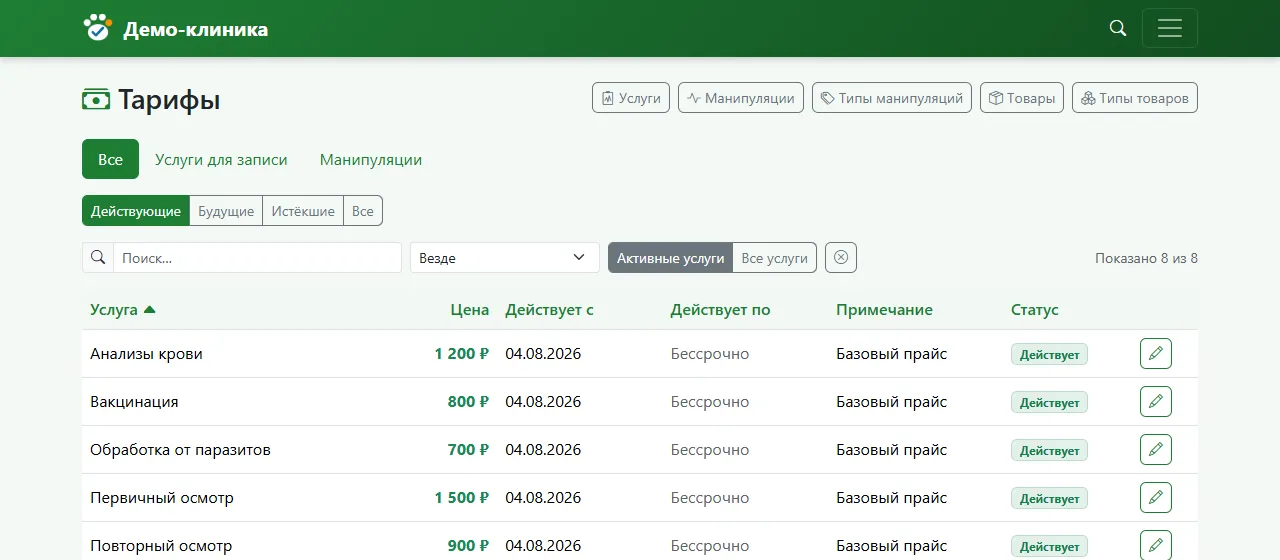Sort by the Действует с column header
The width and height of the screenshot is (1280, 560).
549,310
